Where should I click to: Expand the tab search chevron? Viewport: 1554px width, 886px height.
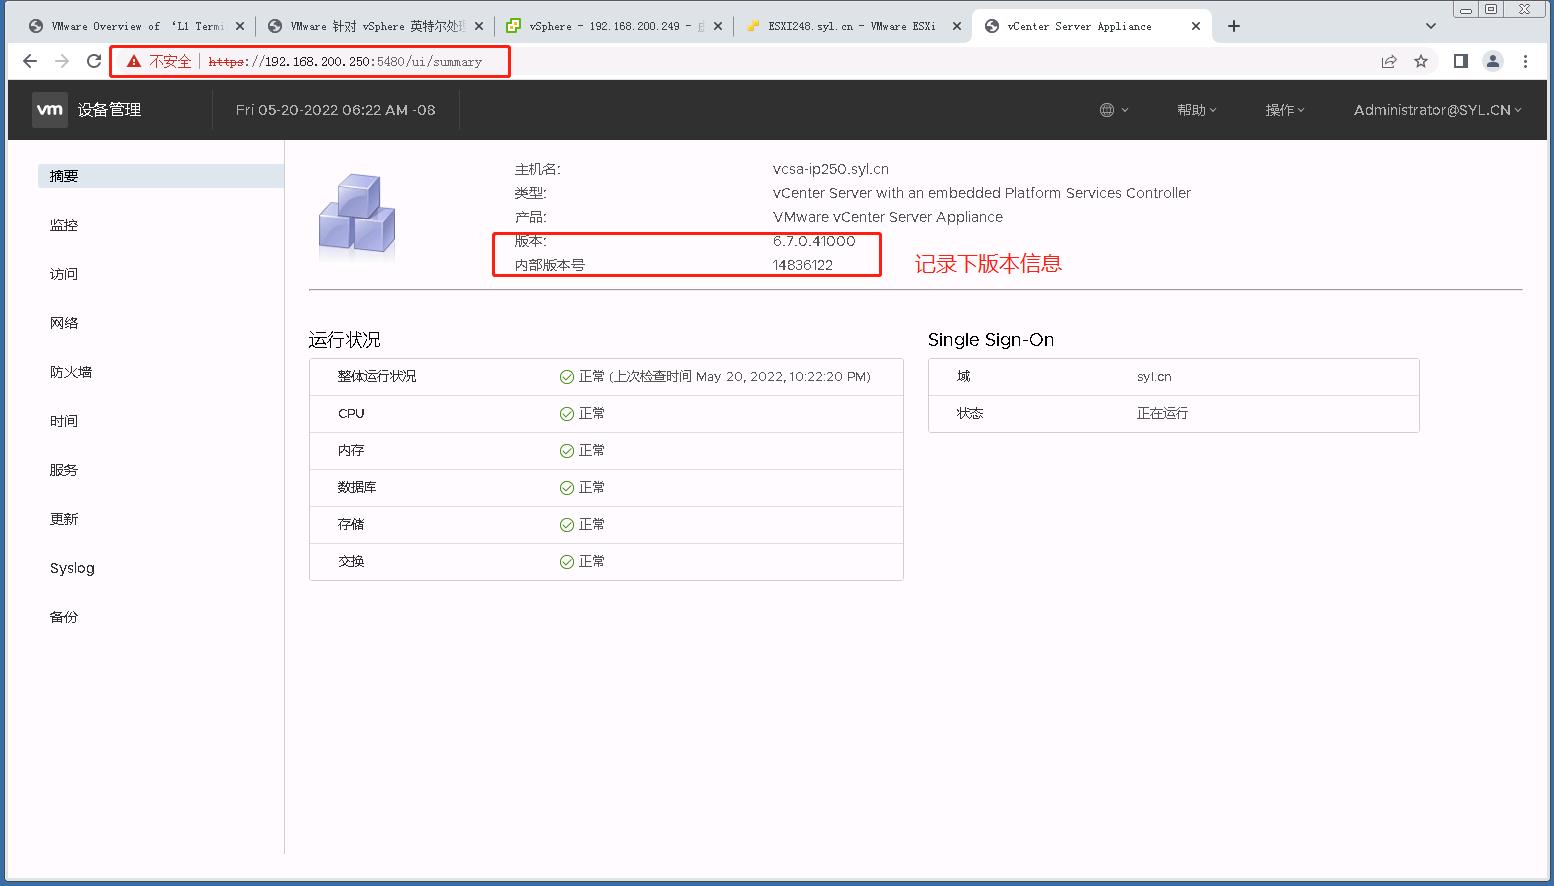pyautogui.click(x=1431, y=26)
